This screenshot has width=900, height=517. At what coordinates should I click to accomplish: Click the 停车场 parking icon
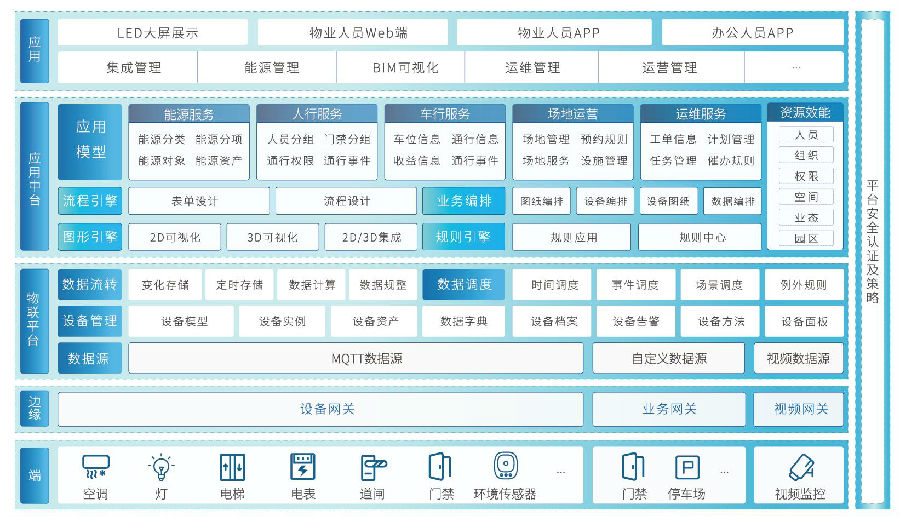(x=686, y=467)
